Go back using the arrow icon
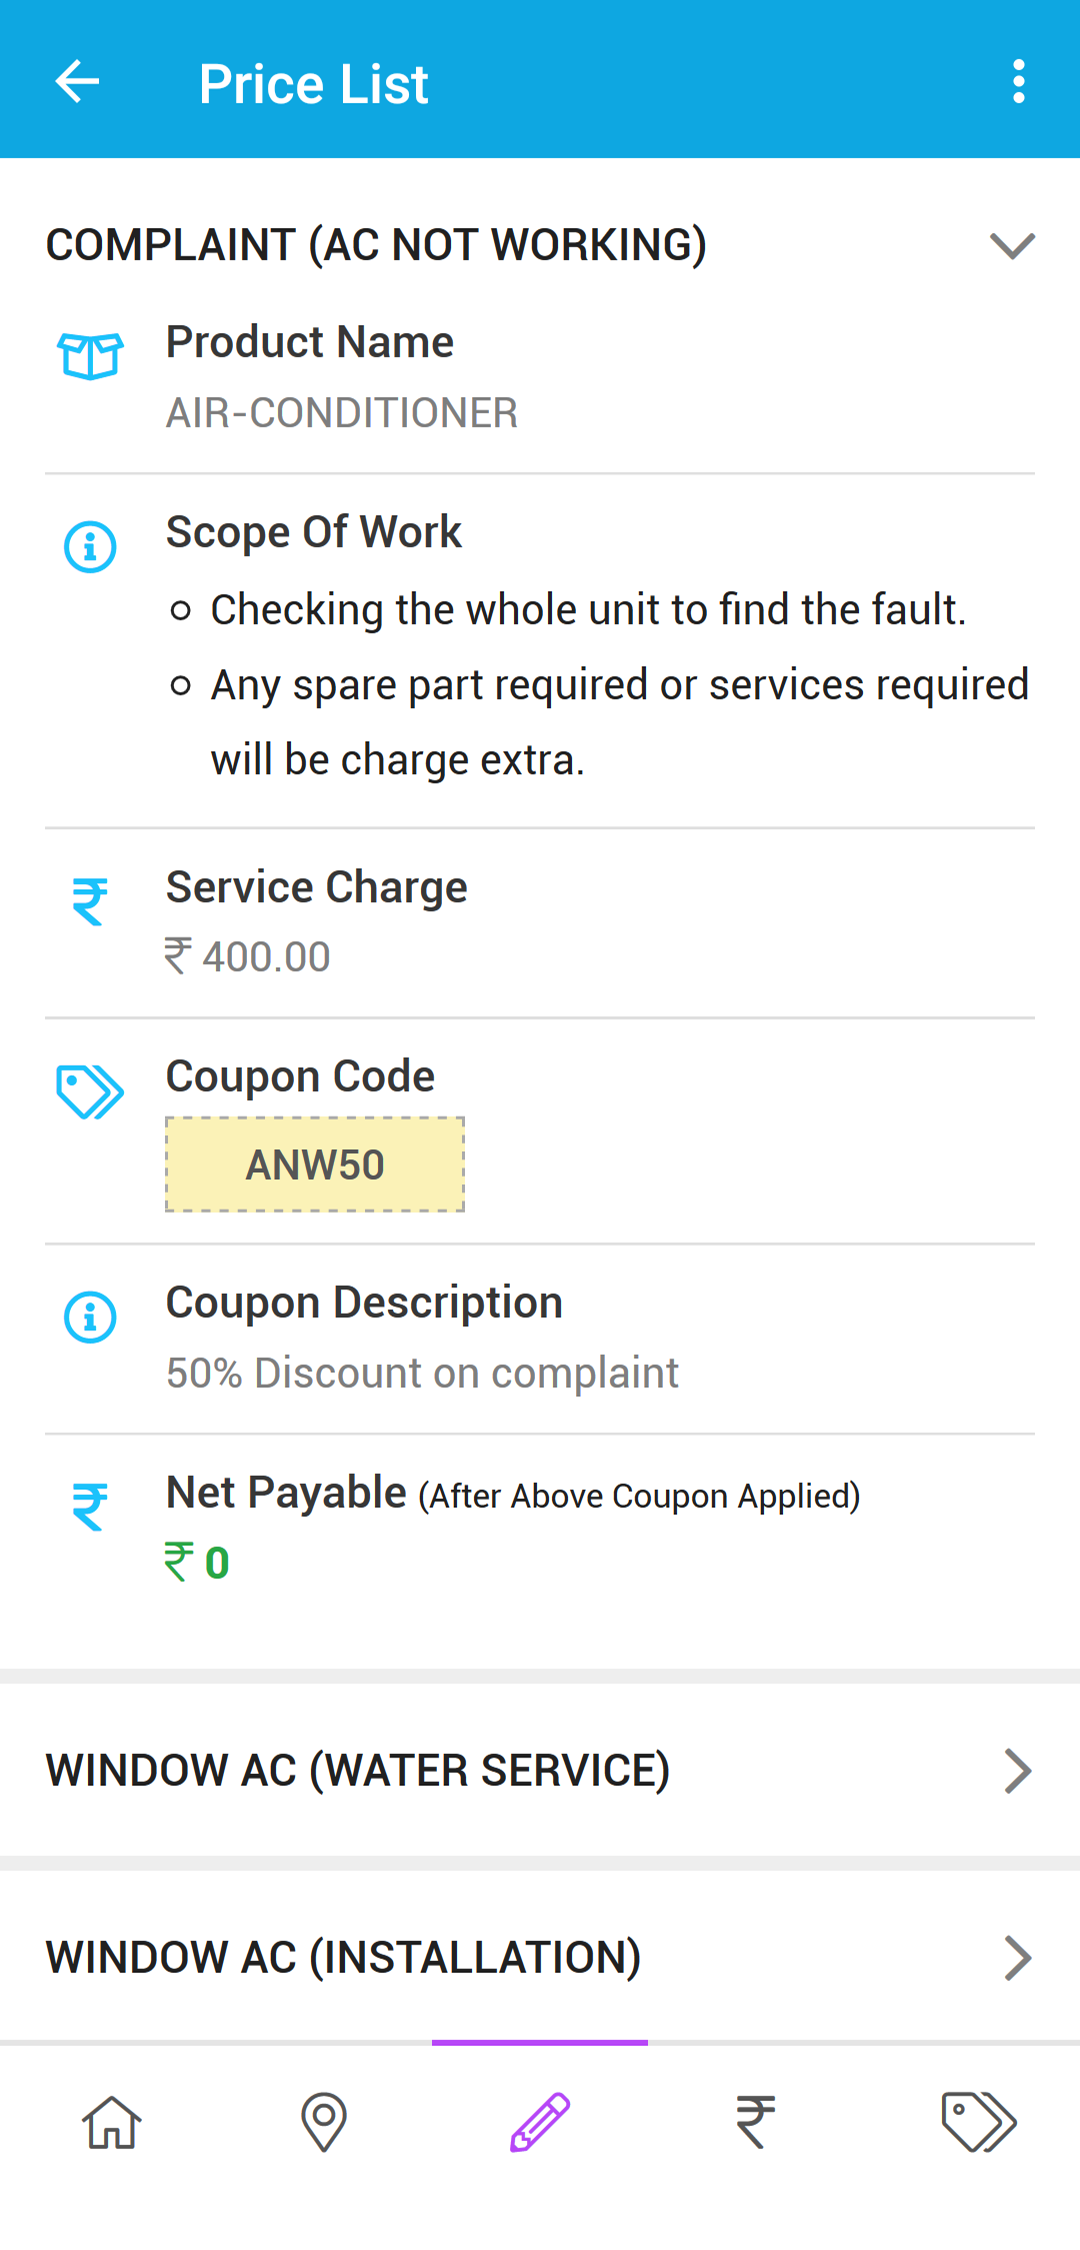Screen dimensions: 1080x2250 tap(77, 81)
